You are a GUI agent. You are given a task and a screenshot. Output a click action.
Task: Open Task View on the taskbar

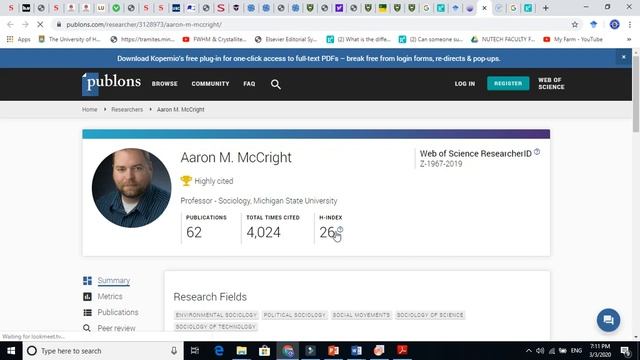195,351
